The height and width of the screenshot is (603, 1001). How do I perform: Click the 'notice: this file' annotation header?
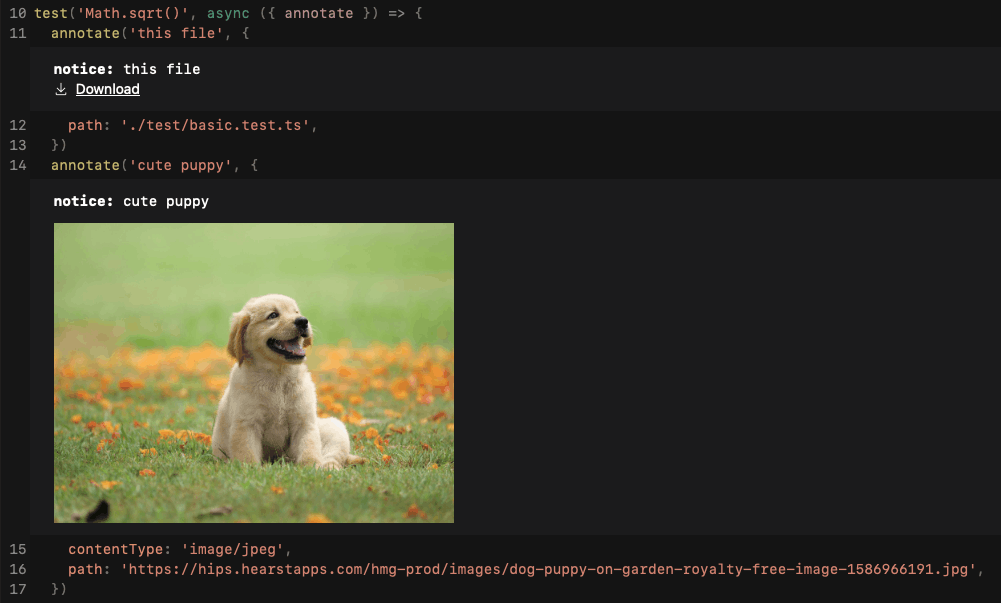(x=127, y=69)
